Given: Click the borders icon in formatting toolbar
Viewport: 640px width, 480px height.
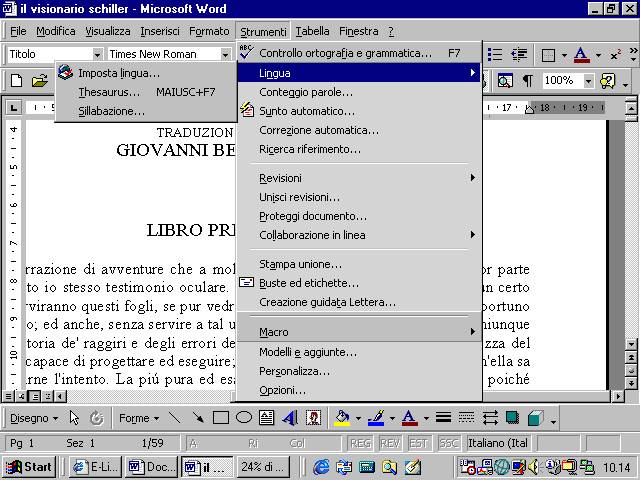Looking at the screenshot, I should pyautogui.click(x=548, y=55).
